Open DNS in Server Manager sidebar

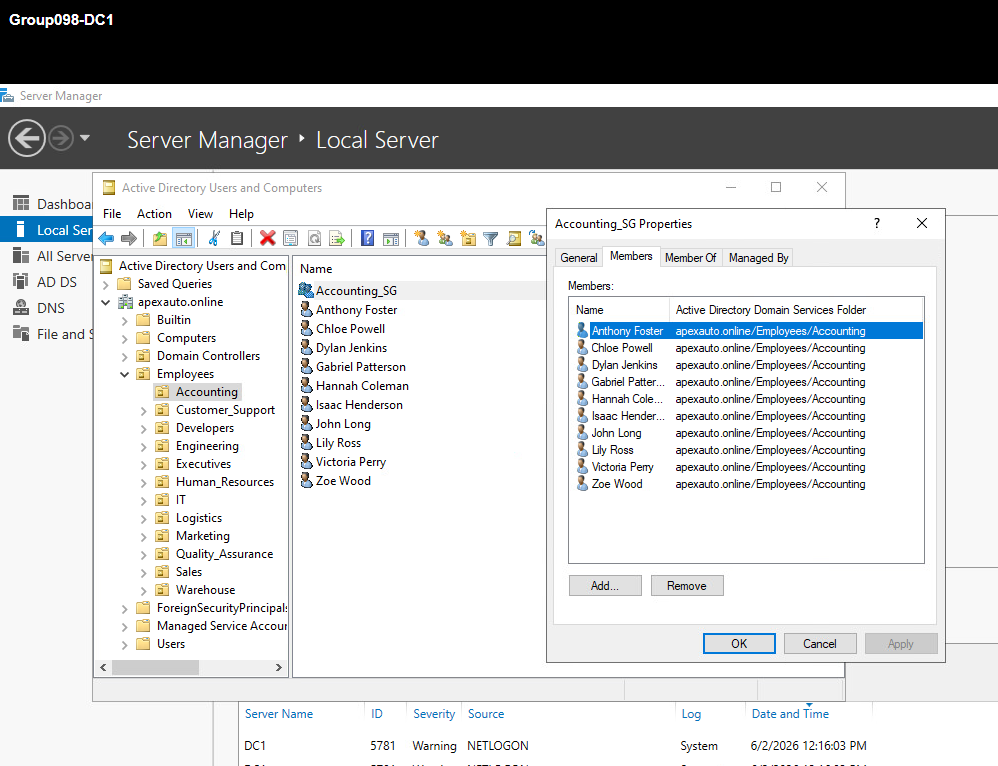51,308
